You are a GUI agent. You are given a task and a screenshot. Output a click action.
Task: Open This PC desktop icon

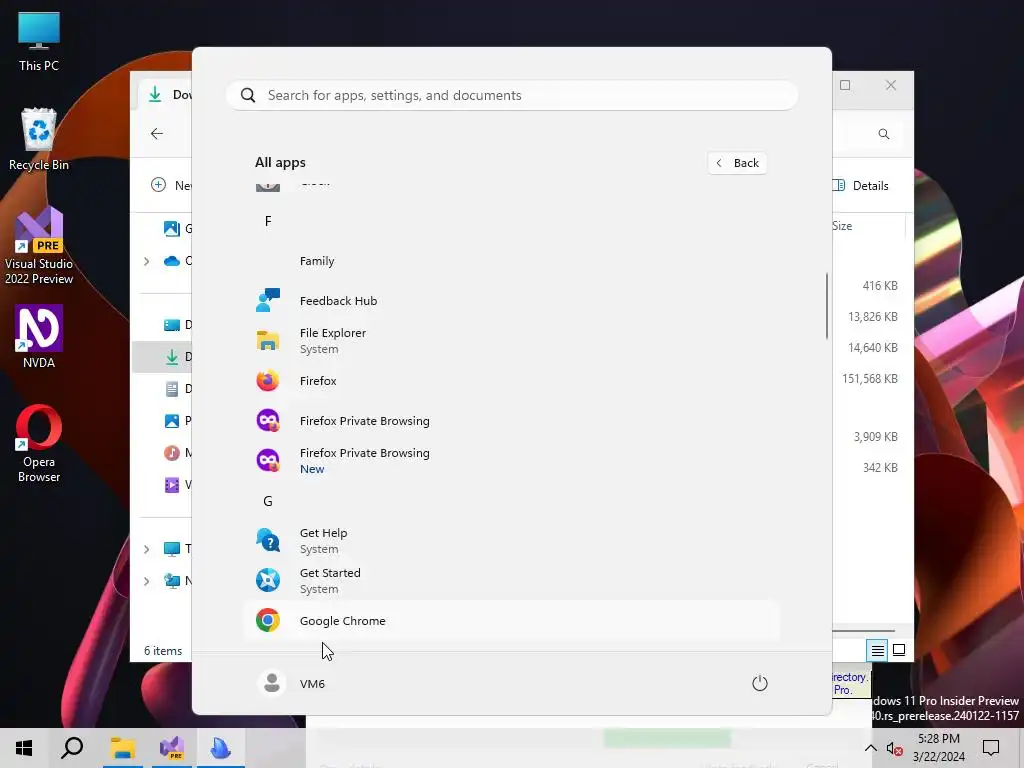click(x=39, y=40)
